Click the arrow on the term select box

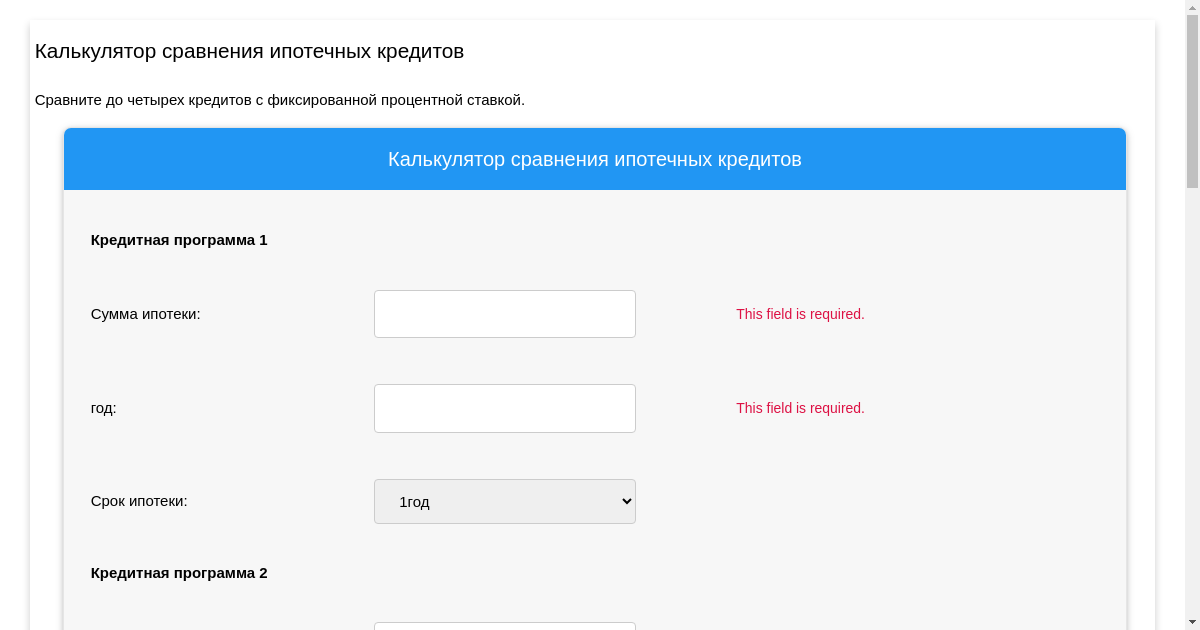click(627, 501)
